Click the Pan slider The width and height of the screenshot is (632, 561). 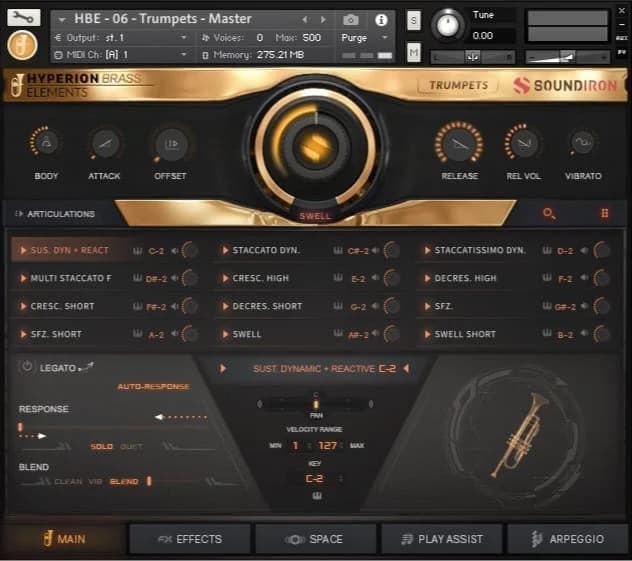click(316, 404)
